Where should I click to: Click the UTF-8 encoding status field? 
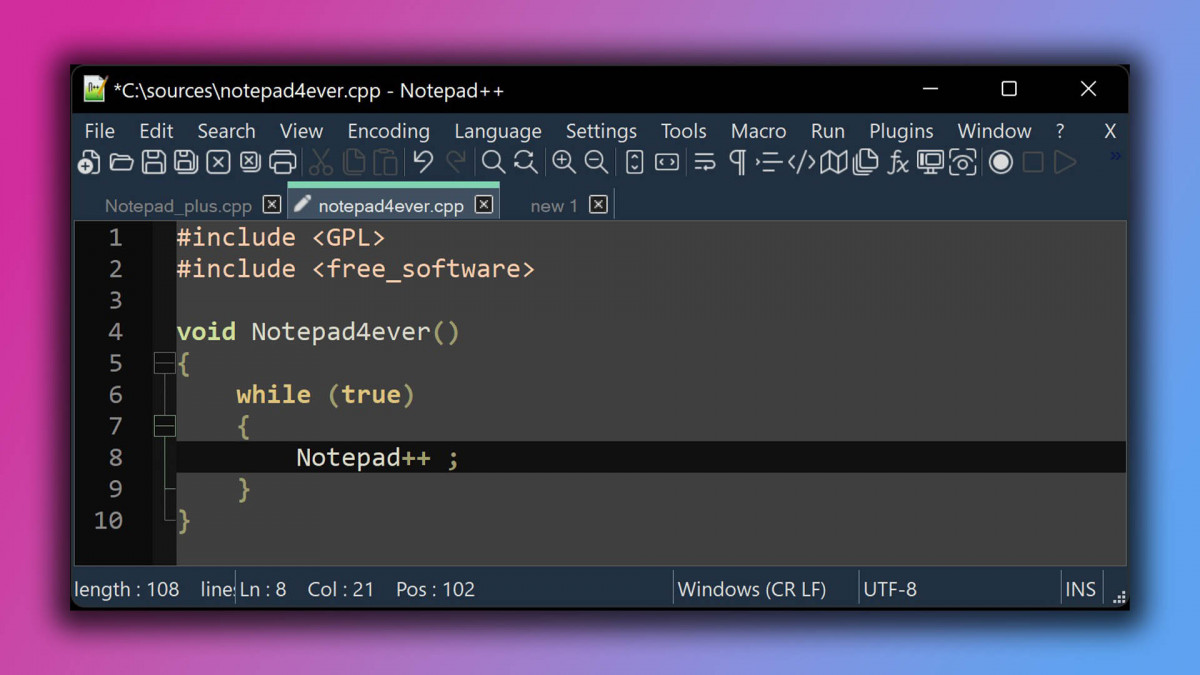point(890,589)
